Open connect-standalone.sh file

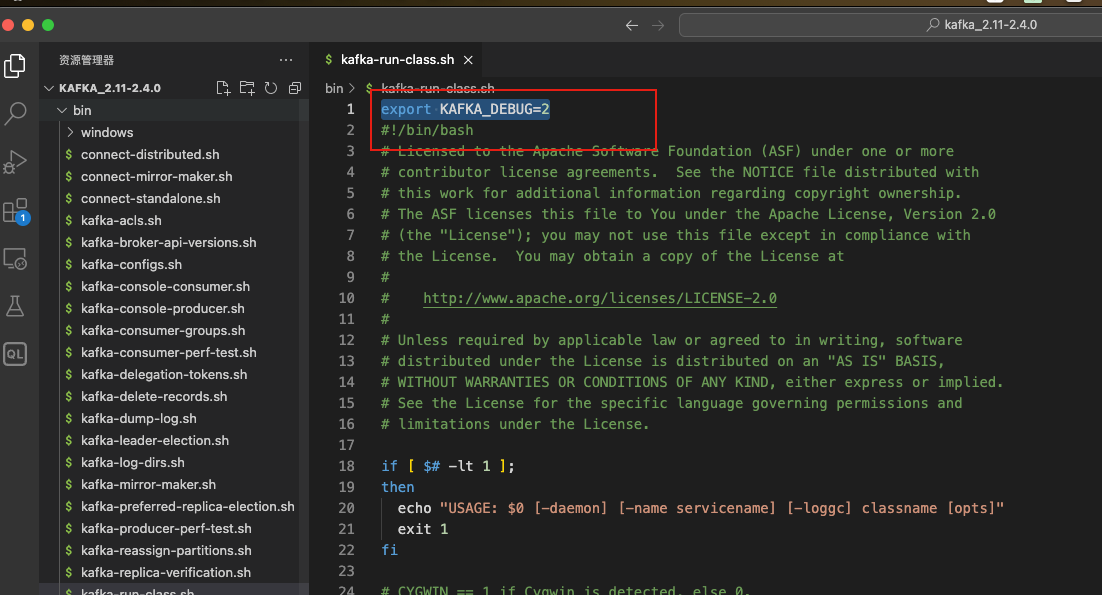coord(150,198)
